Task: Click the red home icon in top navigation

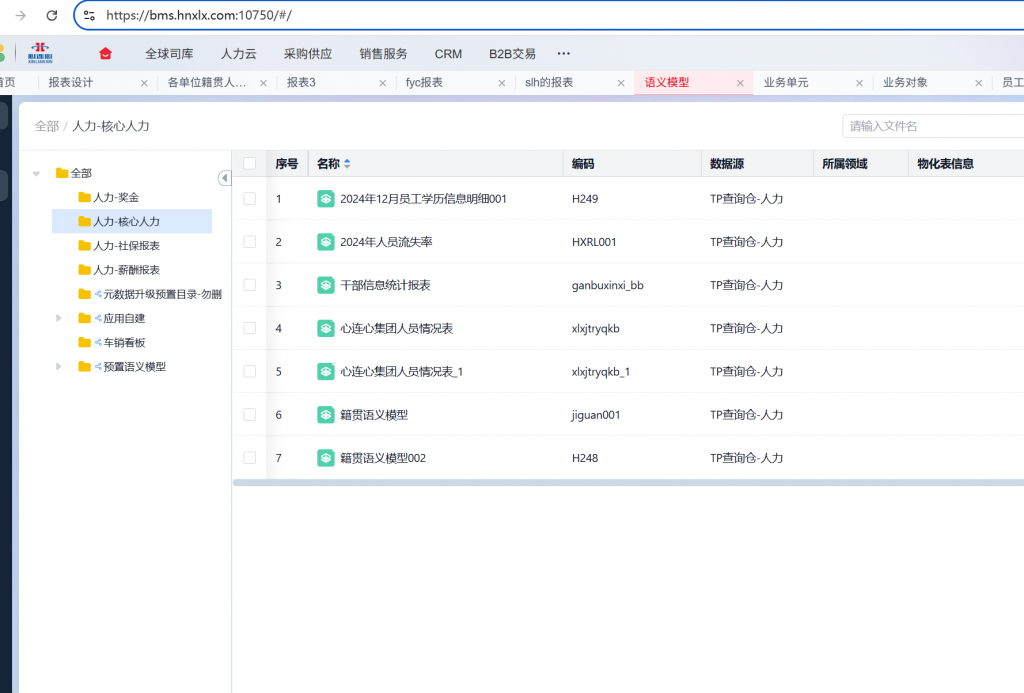Action: (106, 54)
